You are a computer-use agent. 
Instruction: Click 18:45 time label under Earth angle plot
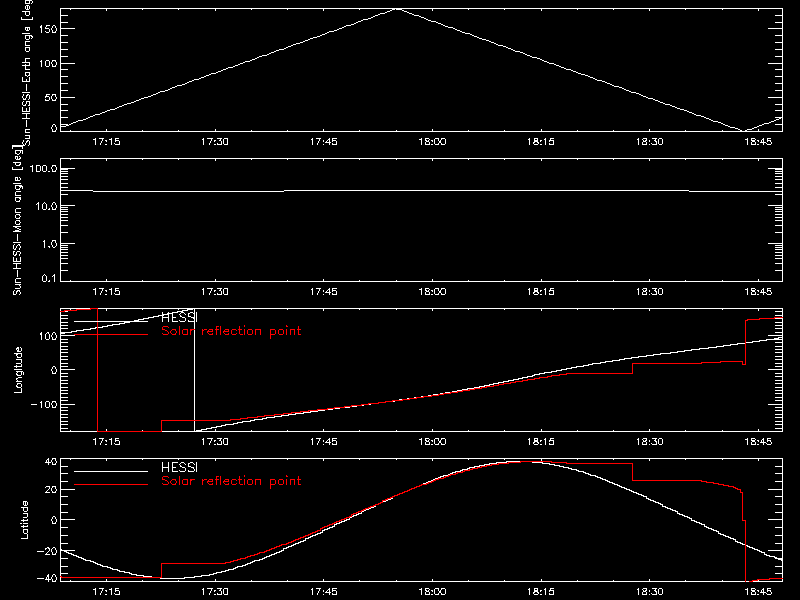tap(758, 142)
